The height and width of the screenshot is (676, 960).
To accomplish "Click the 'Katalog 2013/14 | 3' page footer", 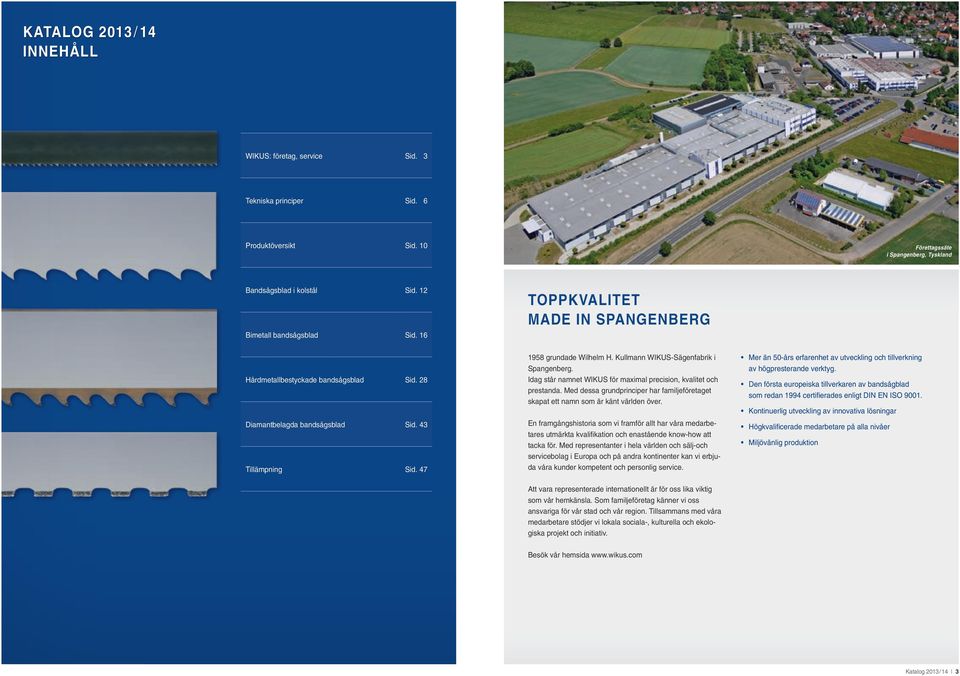I will [932, 672].
